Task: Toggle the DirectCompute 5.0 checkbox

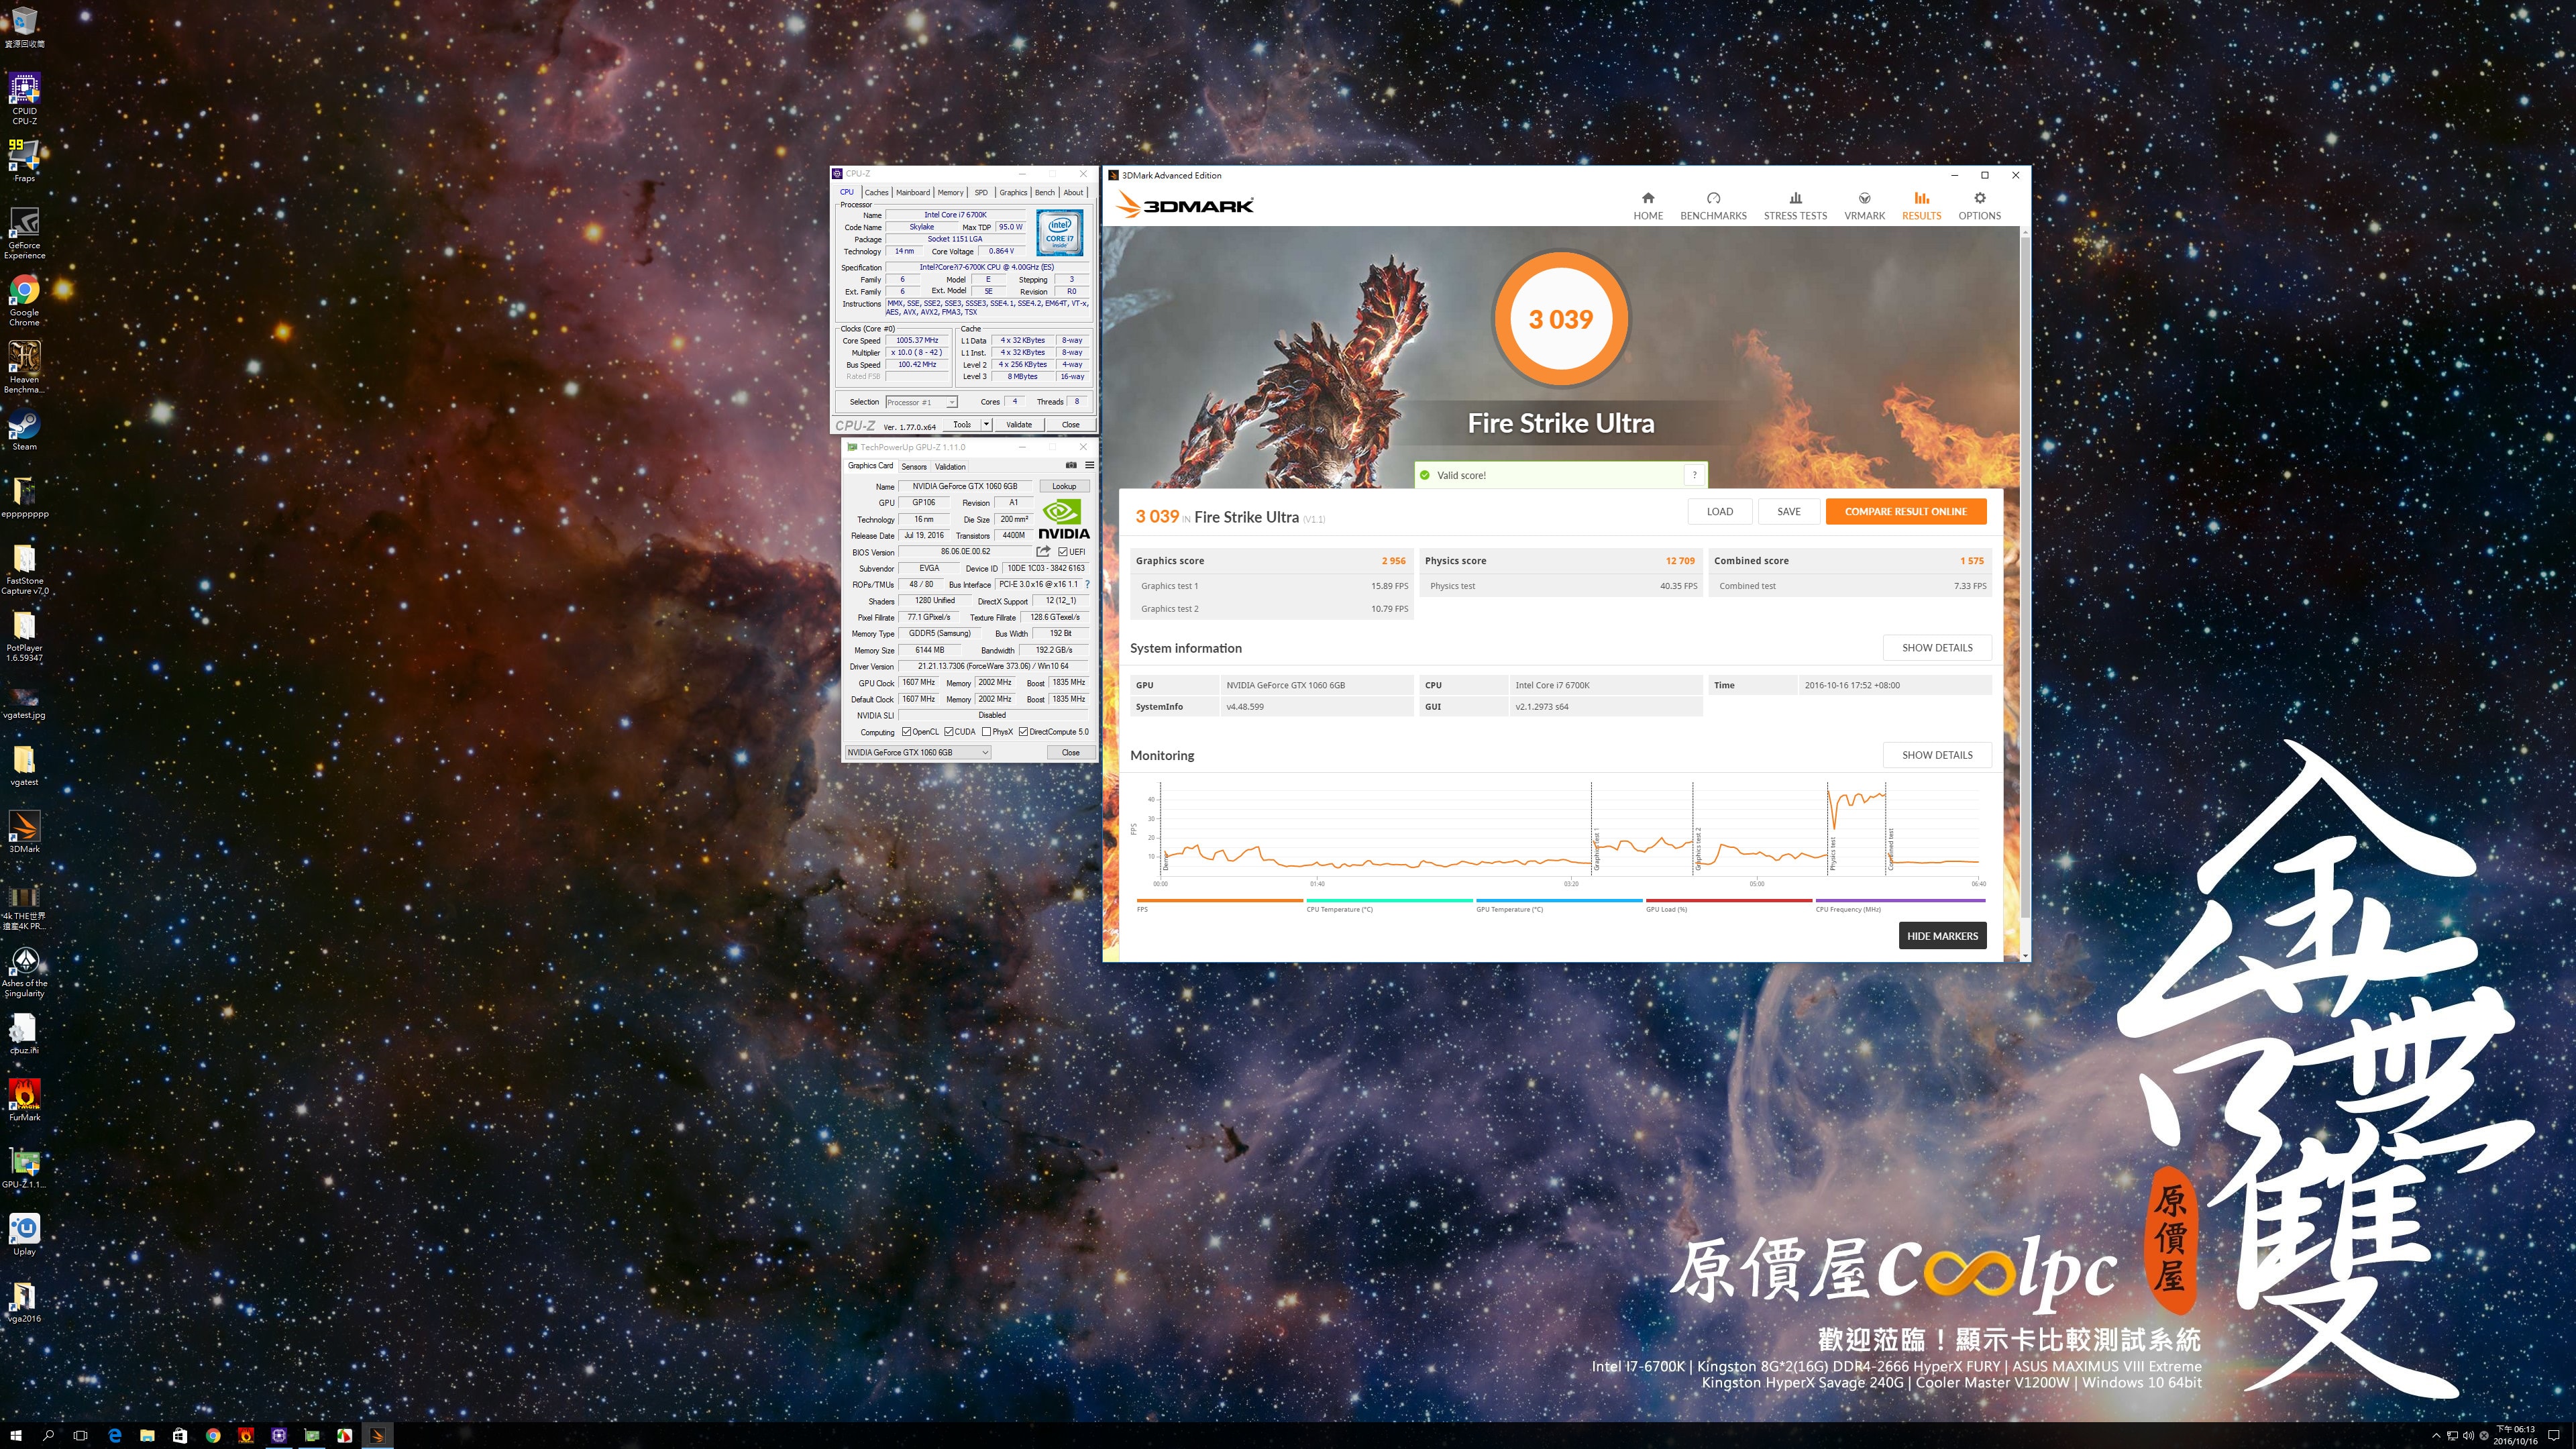Action: [1023, 732]
